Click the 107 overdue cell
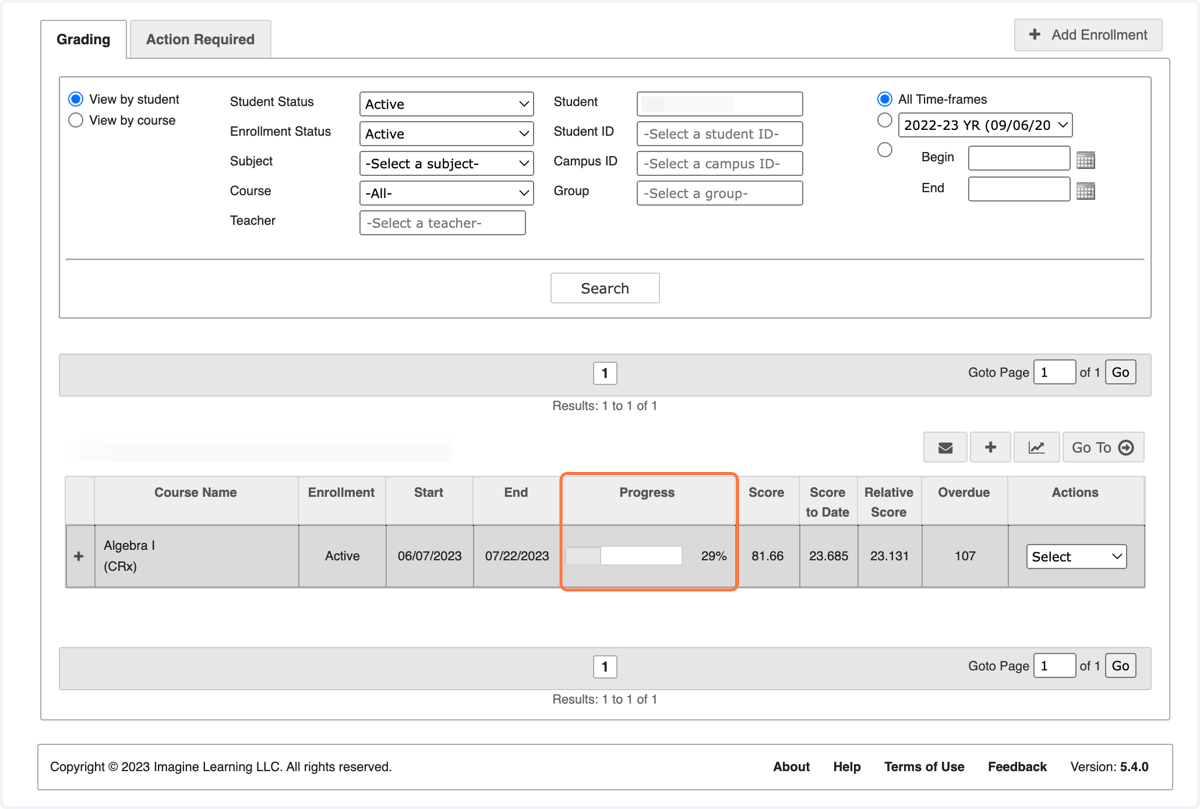Image resolution: width=1200 pixels, height=809 pixels. pos(965,556)
